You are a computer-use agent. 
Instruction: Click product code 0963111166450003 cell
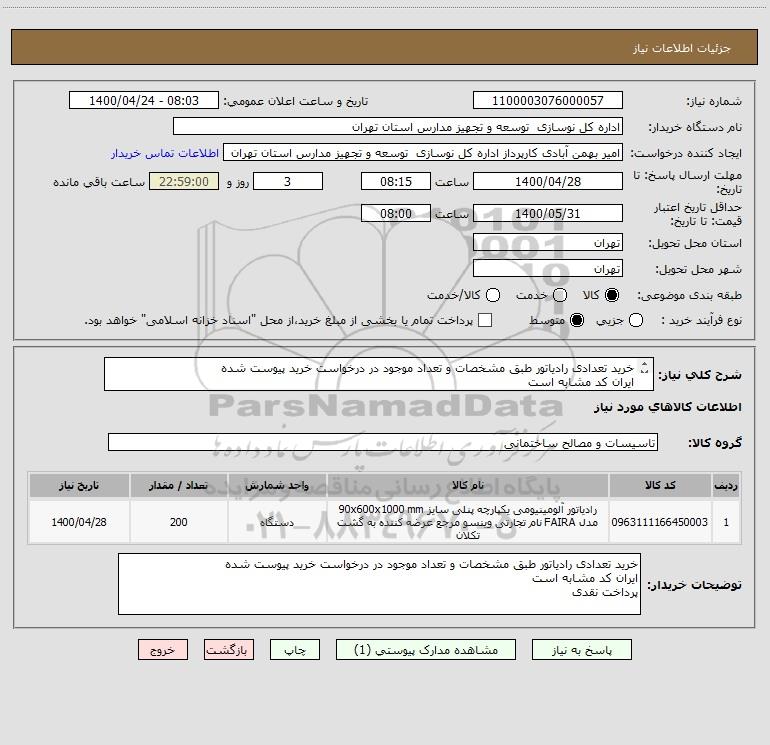click(660, 522)
